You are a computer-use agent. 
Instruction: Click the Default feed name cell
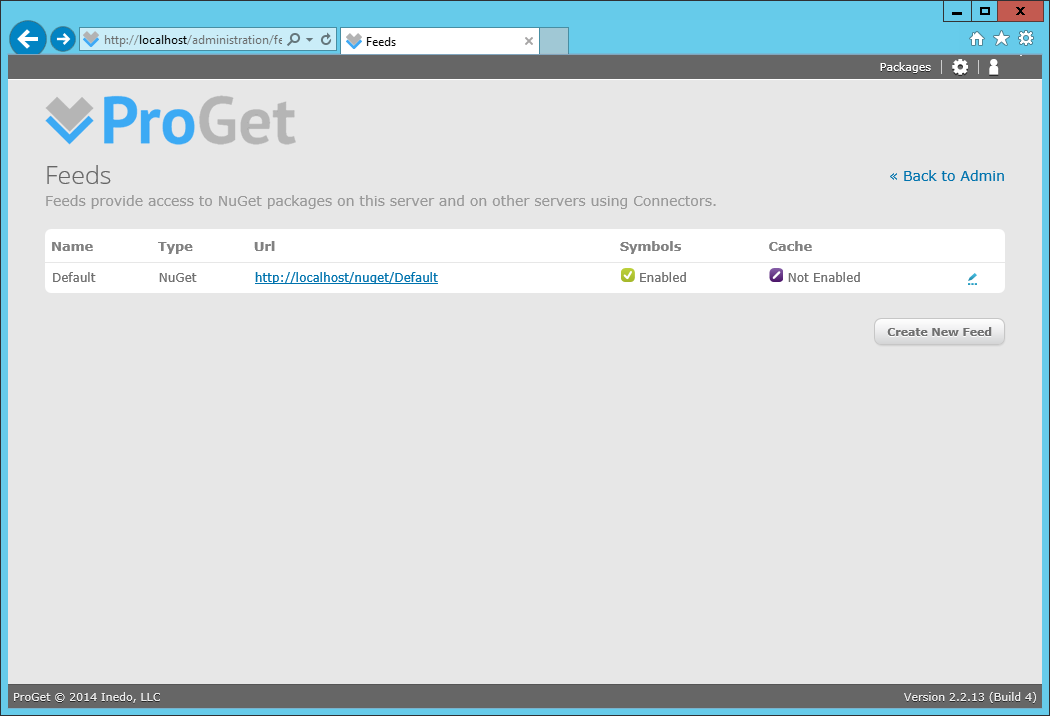click(74, 277)
